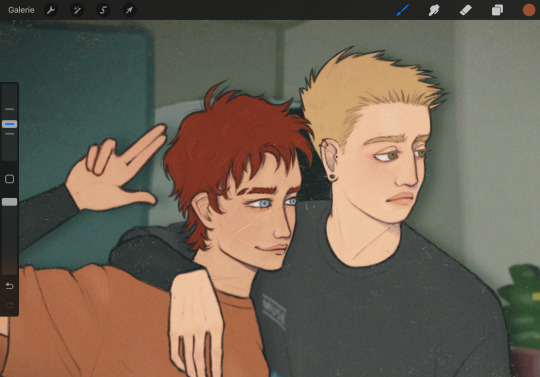Open the Adjustments magic wand menu

[77, 10]
